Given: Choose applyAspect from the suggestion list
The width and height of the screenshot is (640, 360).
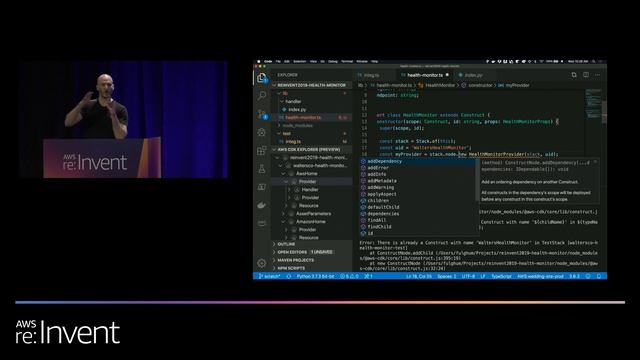Looking at the screenshot, I should coord(417,194).
